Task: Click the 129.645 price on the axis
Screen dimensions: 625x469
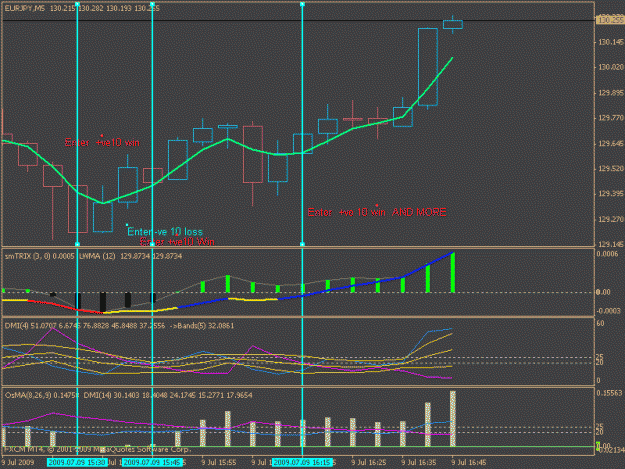Action: (610, 143)
